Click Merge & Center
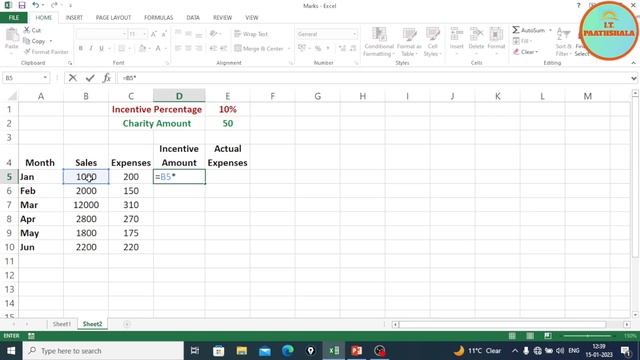The height and width of the screenshot is (360, 640). 259,49
